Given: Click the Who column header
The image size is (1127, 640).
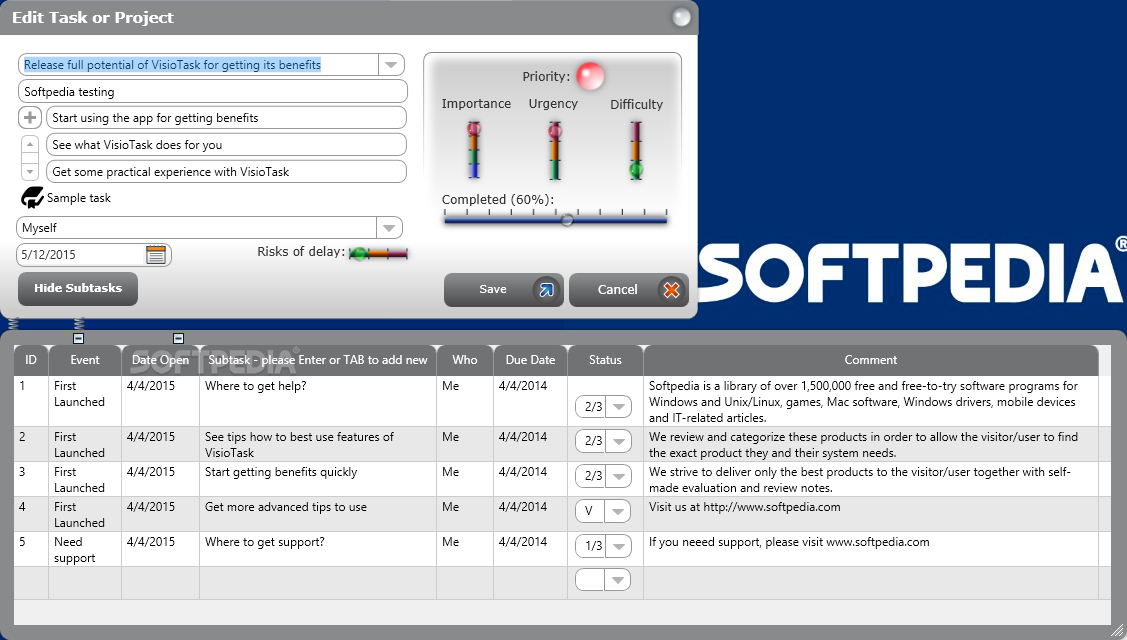Looking at the screenshot, I should (x=465, y=360).
